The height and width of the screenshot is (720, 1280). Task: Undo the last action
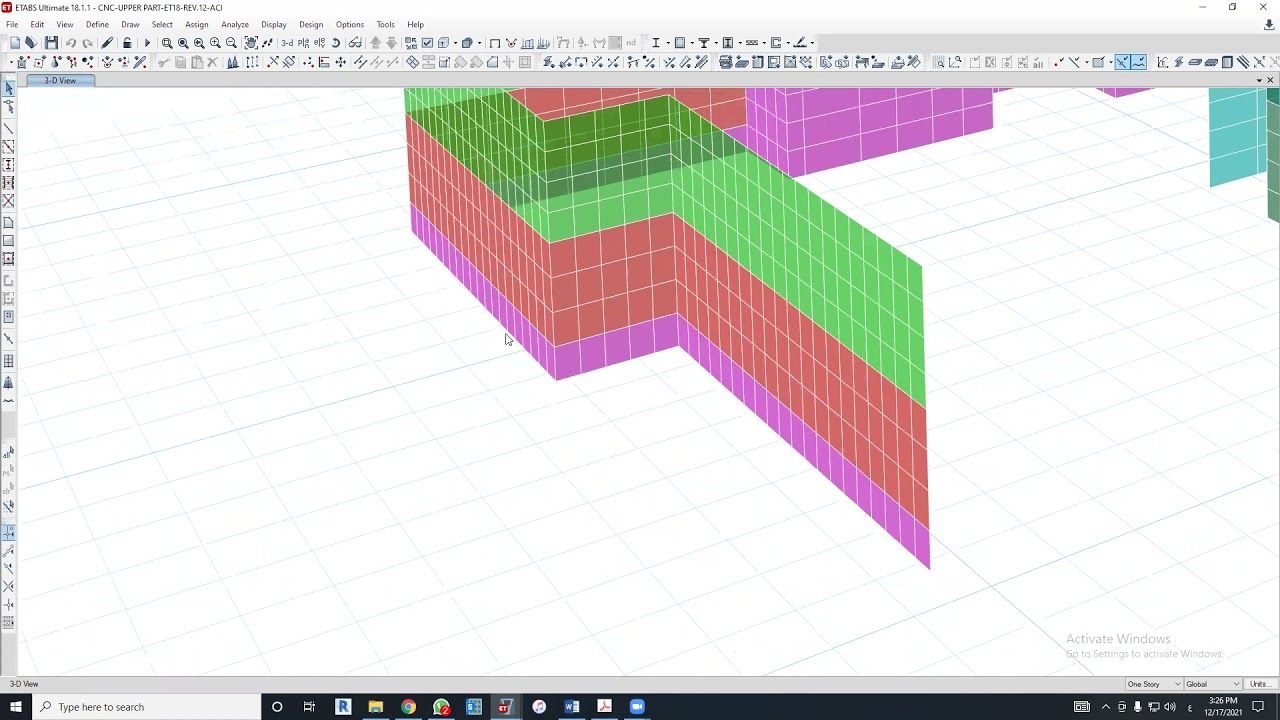71,43
